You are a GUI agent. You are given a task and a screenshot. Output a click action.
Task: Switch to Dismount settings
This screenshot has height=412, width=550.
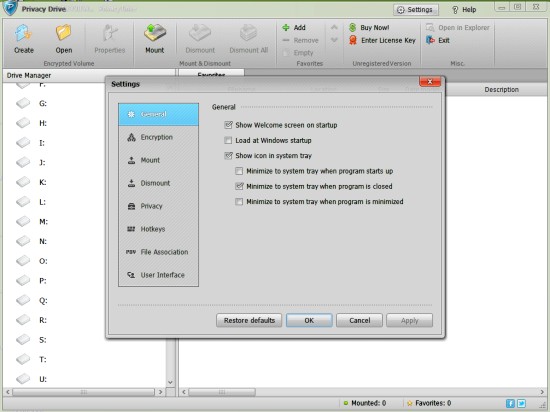click(159, 183)
